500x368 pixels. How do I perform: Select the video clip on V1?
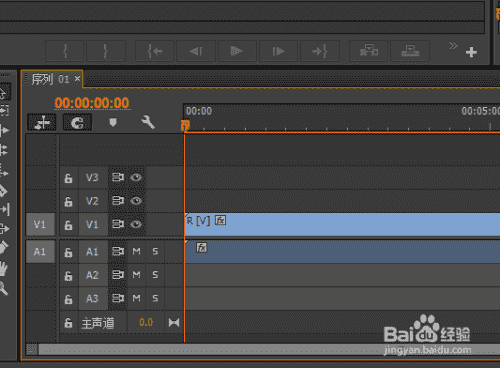[343, 224]
